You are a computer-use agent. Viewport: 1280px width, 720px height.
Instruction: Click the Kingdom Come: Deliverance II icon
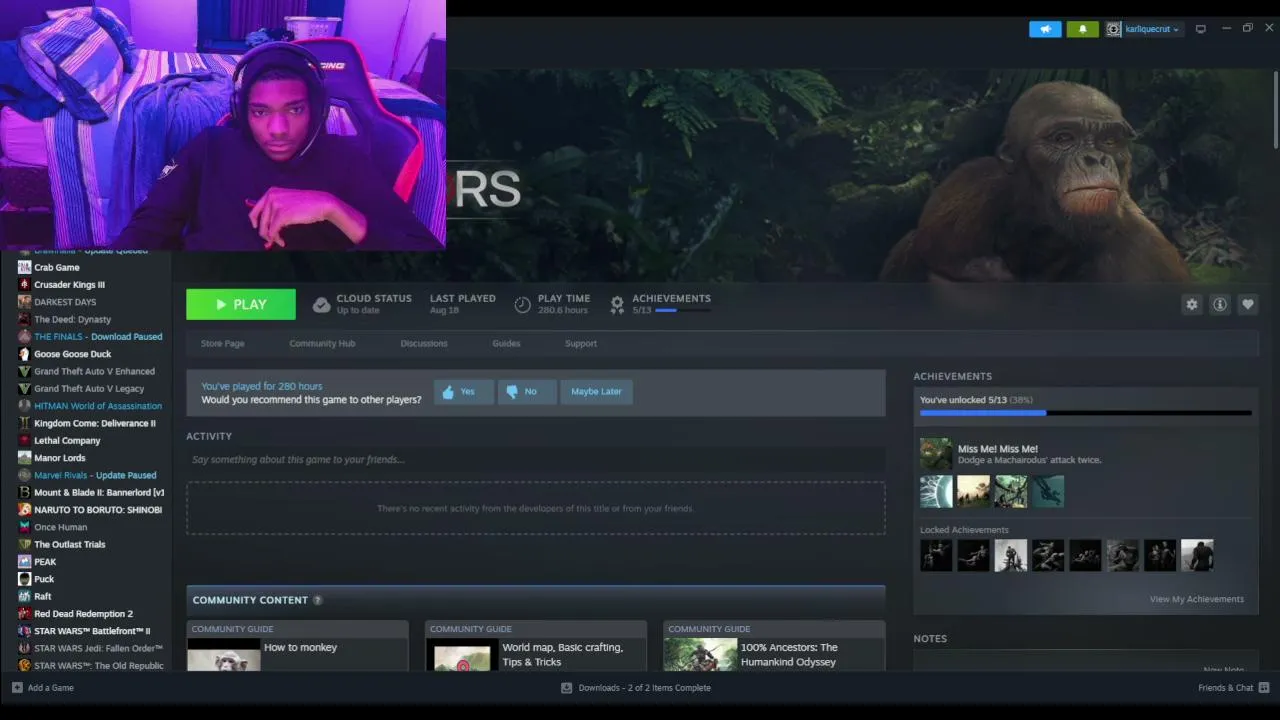(24, 423)
